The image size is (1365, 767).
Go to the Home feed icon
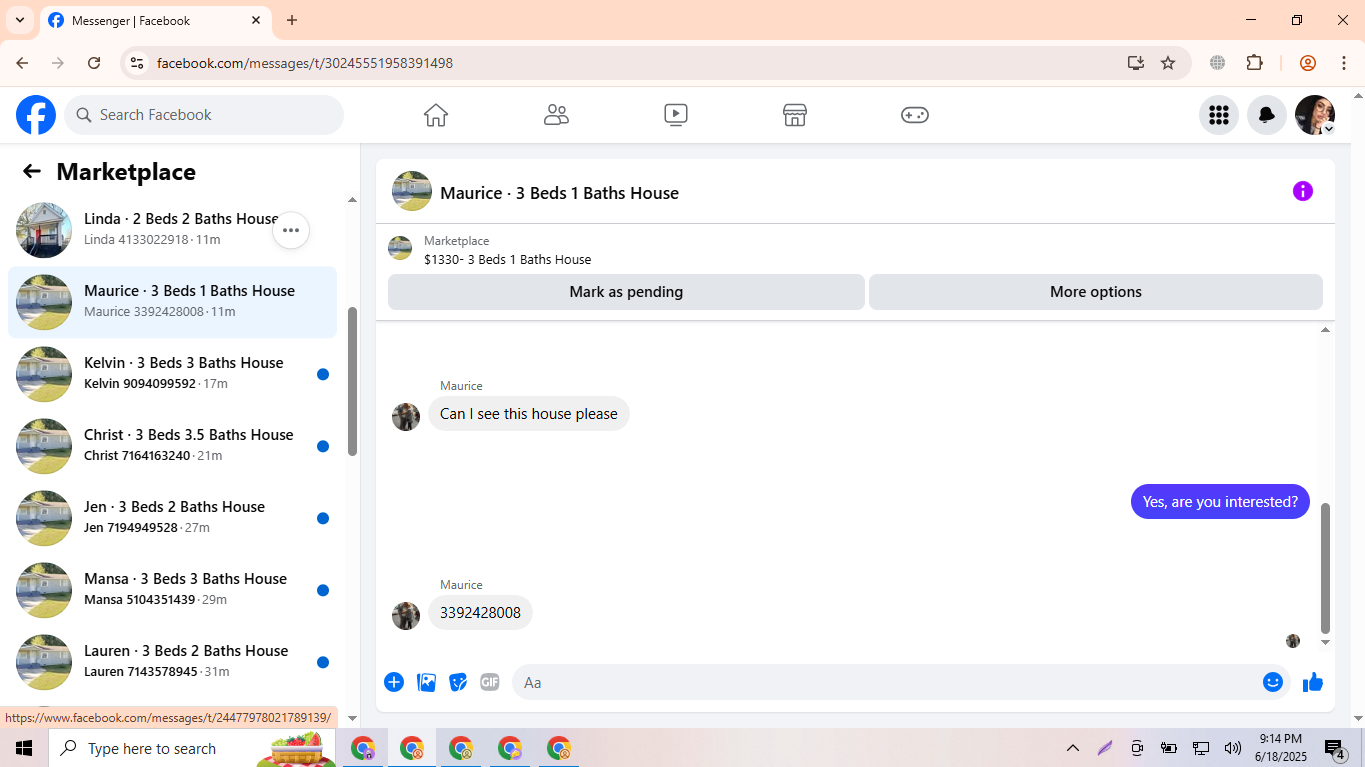436,115
